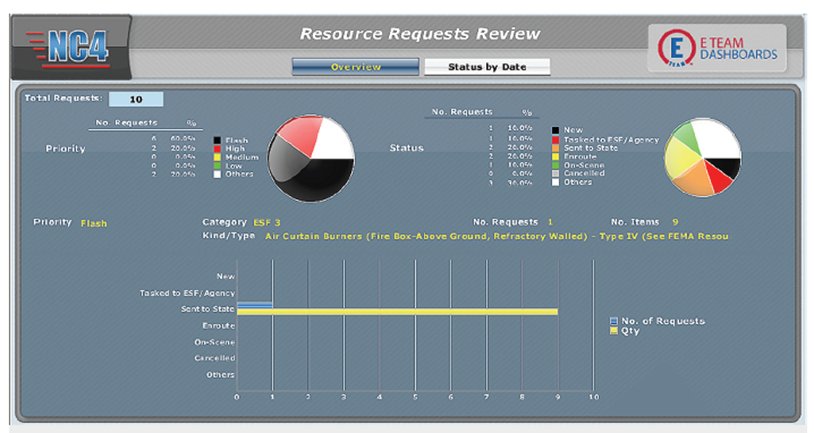Select the Status pie chart
The height and width of the screenshot is (433, 814).
[x=703, y=158]
